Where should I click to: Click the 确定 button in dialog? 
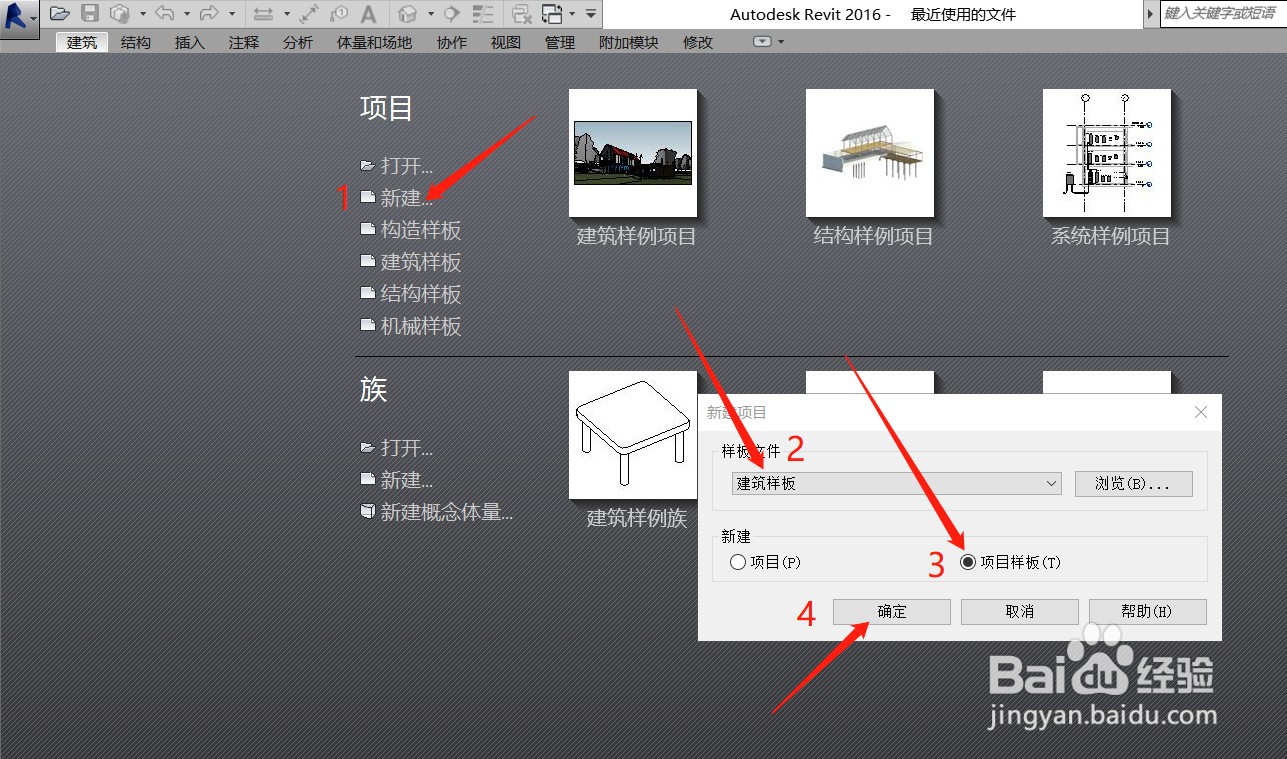click(891, 611)
